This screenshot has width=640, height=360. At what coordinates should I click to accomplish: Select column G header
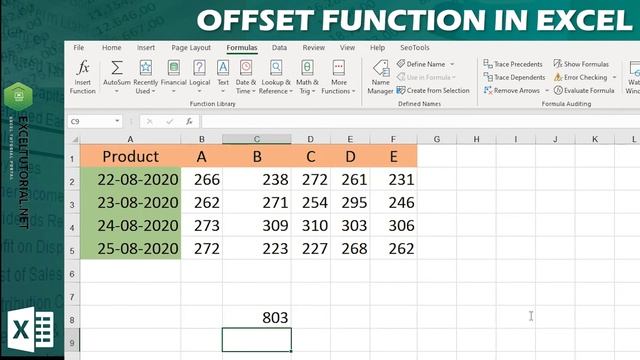(x=437, y=139)
